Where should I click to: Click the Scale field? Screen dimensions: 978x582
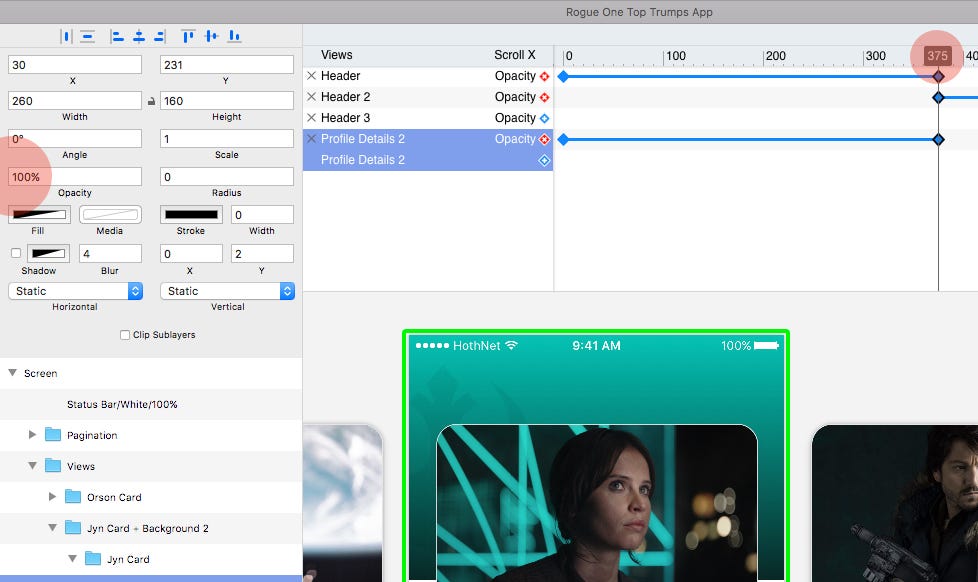pos(226,138)
